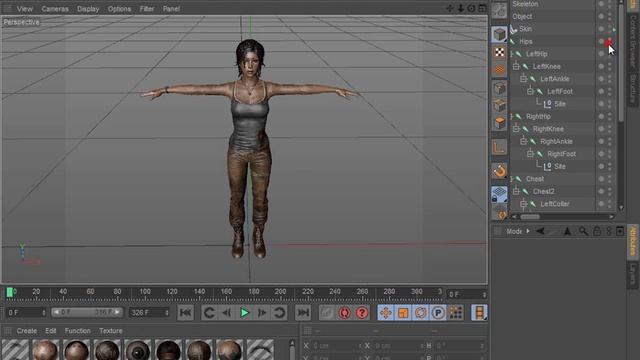This screenshot has height=360, width=640.
Task: Open the Timeline film-strip icon
Action: click(480, 313)
